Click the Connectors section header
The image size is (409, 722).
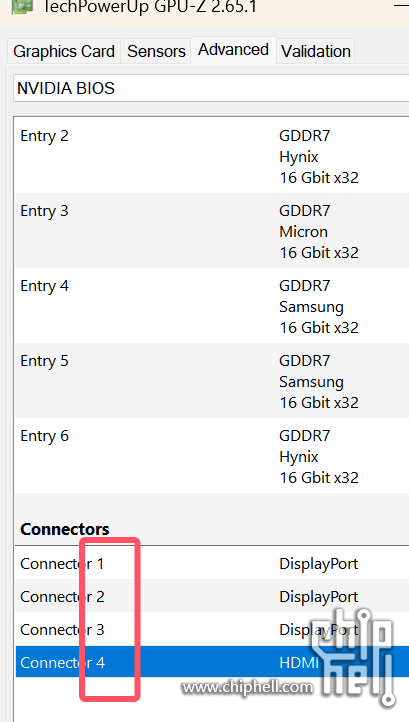65,529
